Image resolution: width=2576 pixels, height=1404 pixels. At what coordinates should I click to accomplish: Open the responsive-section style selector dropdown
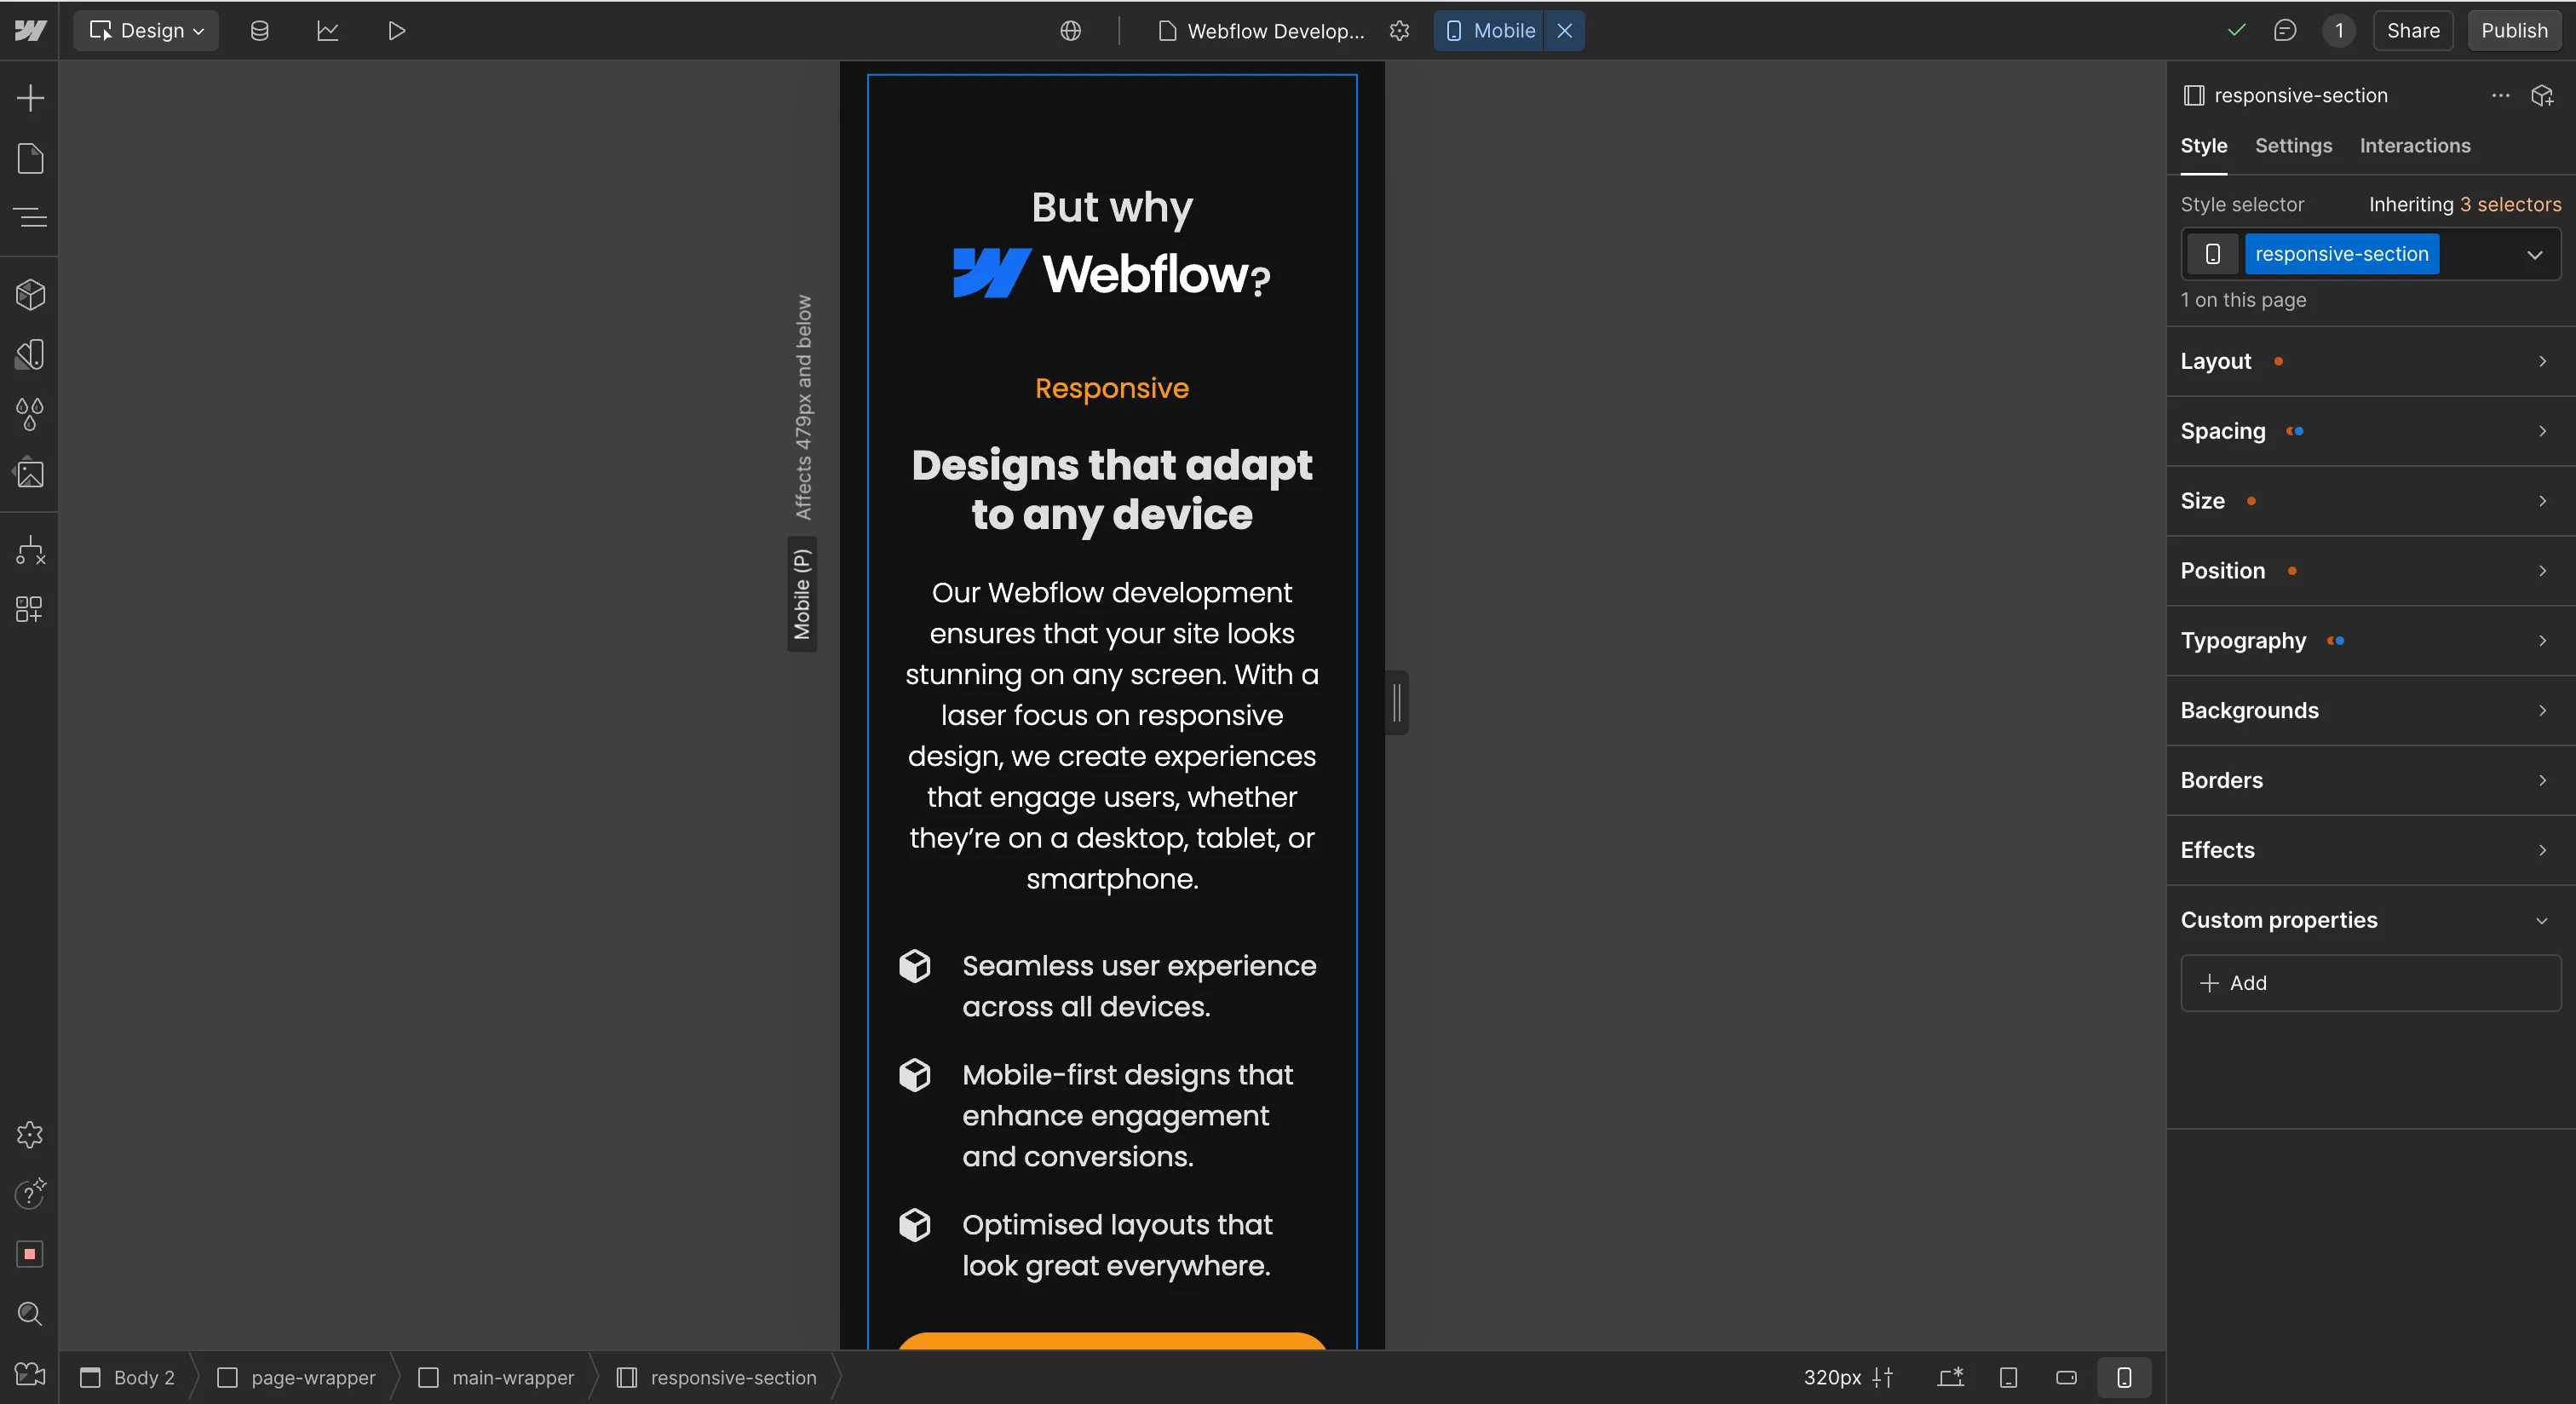[2534, 253]
